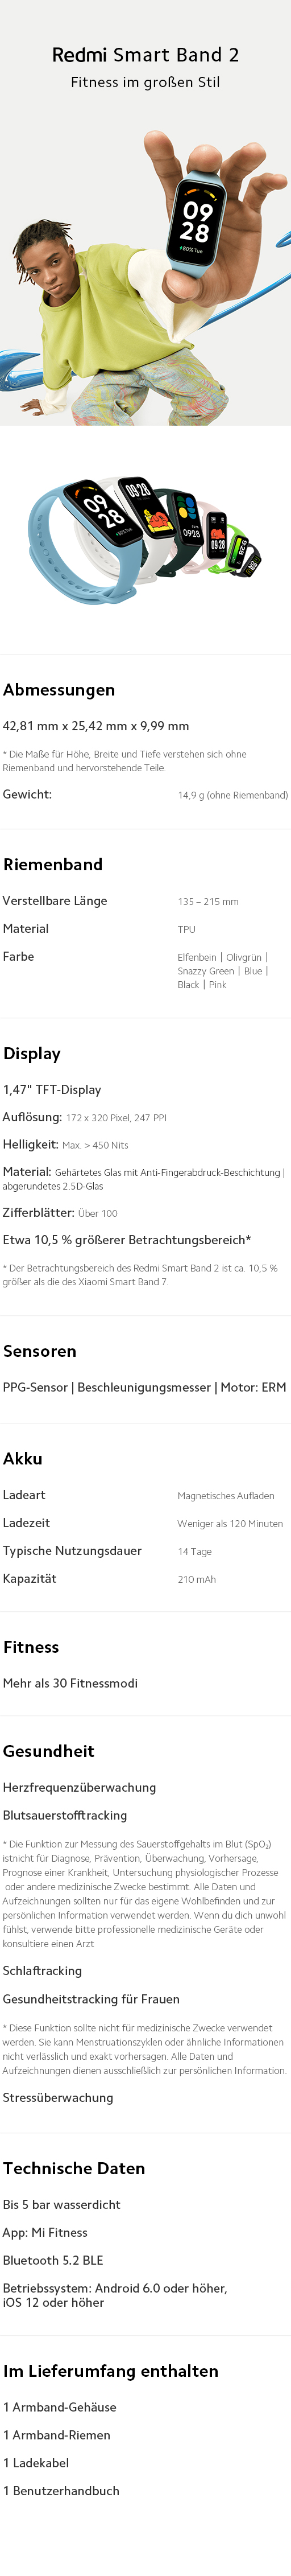Click the Akku section heading

point(23,1459)
